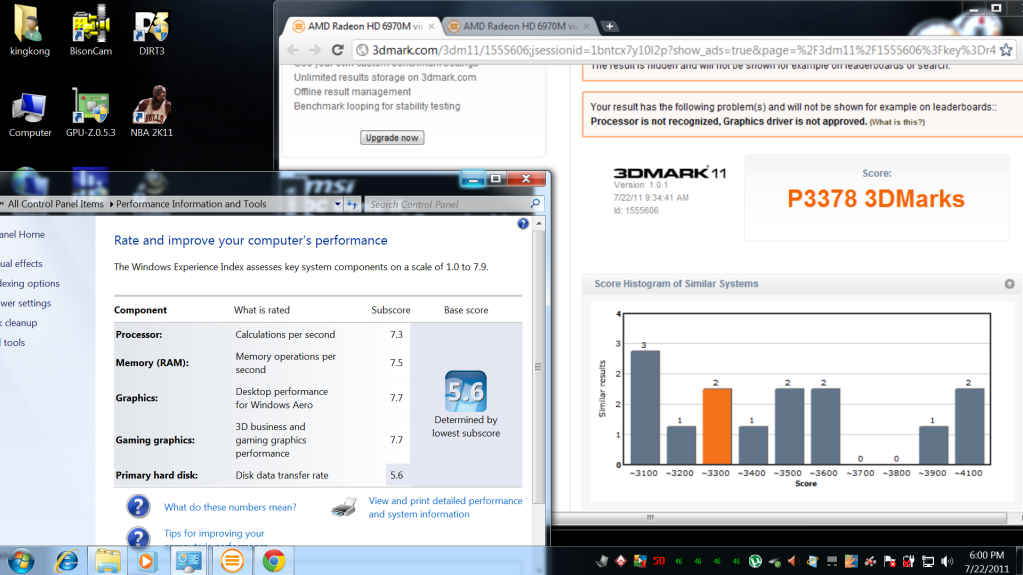Open 'View and print detailed performance' link

click(x=446, y=507)
